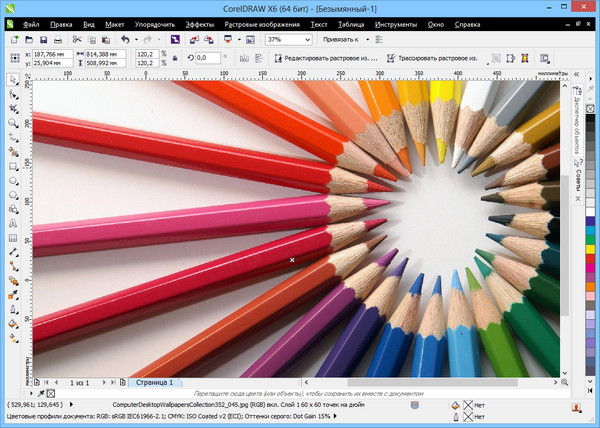Open the Эффекты menu
Viewport: 600px width, 428px height.
point(198,22)
